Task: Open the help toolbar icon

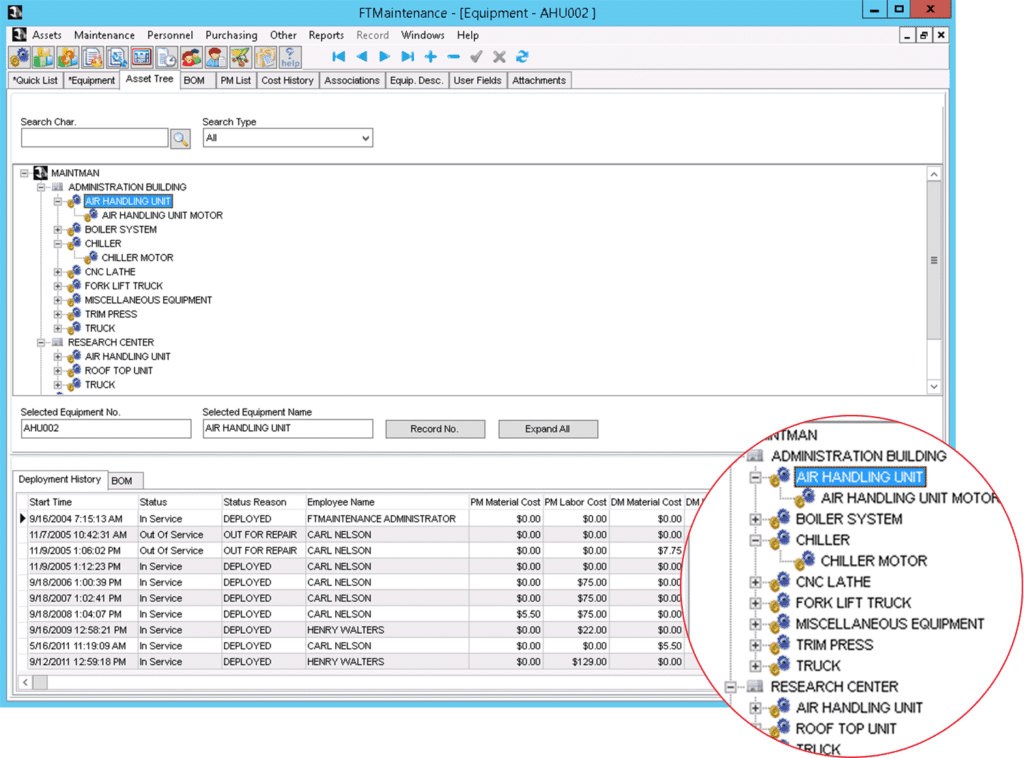Action: coord(290,57)
